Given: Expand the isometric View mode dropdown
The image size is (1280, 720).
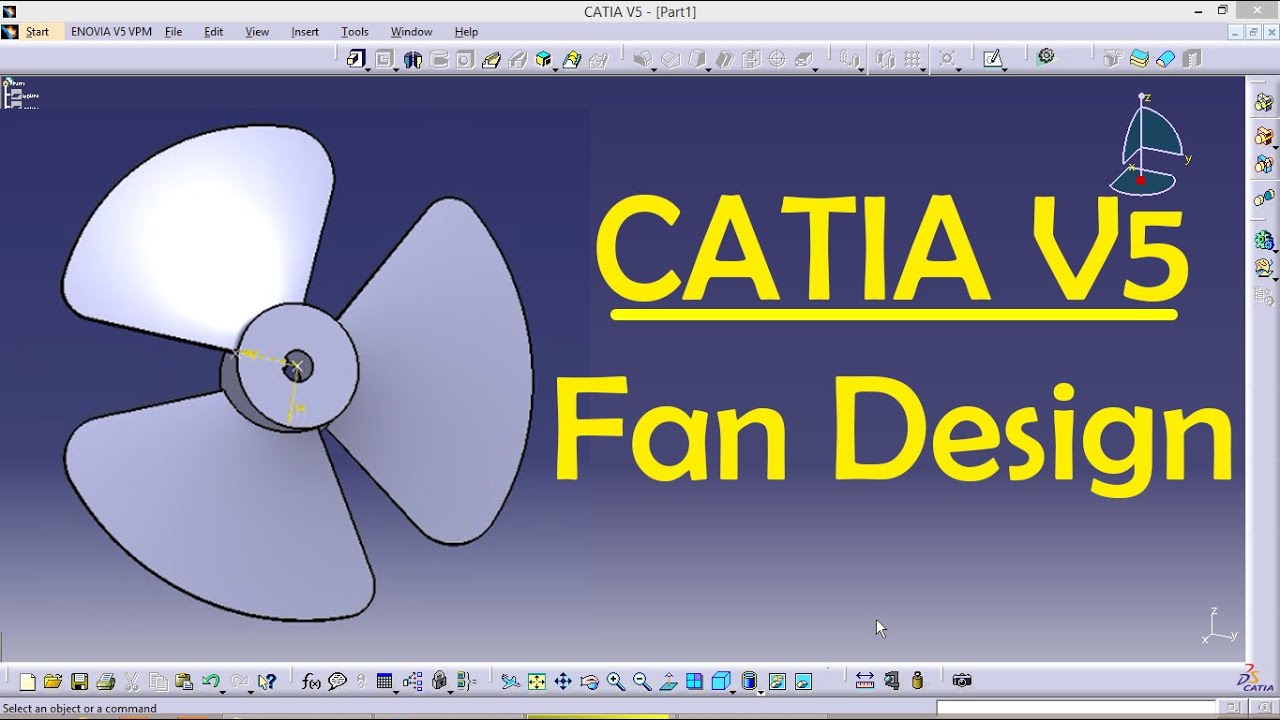Looking at the screenshot, I should click(x=733, y=691).
